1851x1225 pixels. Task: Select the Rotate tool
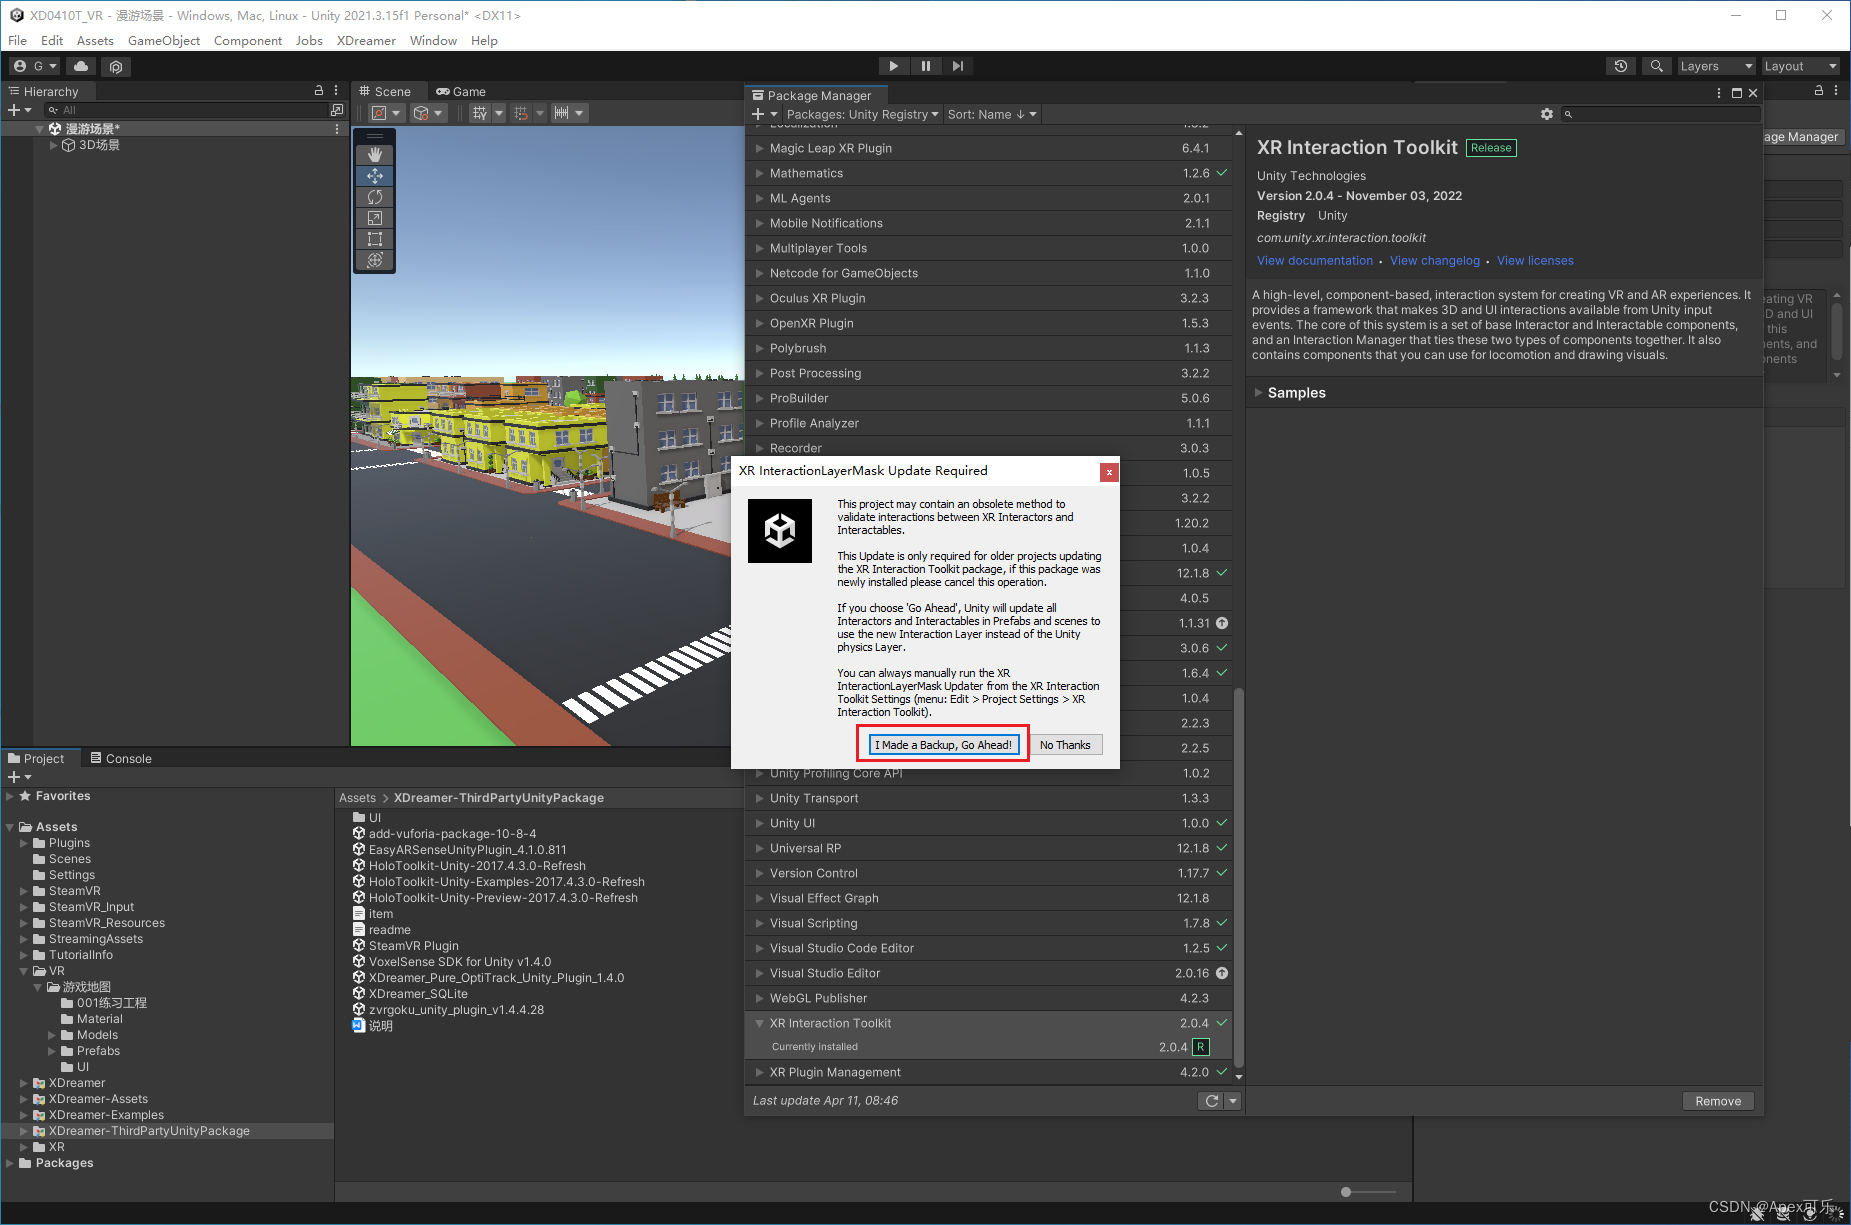(x=375, y=197)
